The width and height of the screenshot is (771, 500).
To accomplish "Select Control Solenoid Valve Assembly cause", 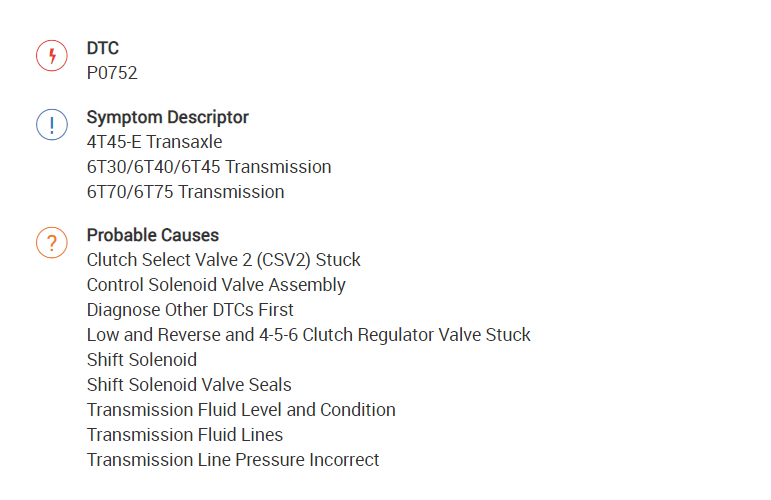I will tap(216, 285).
